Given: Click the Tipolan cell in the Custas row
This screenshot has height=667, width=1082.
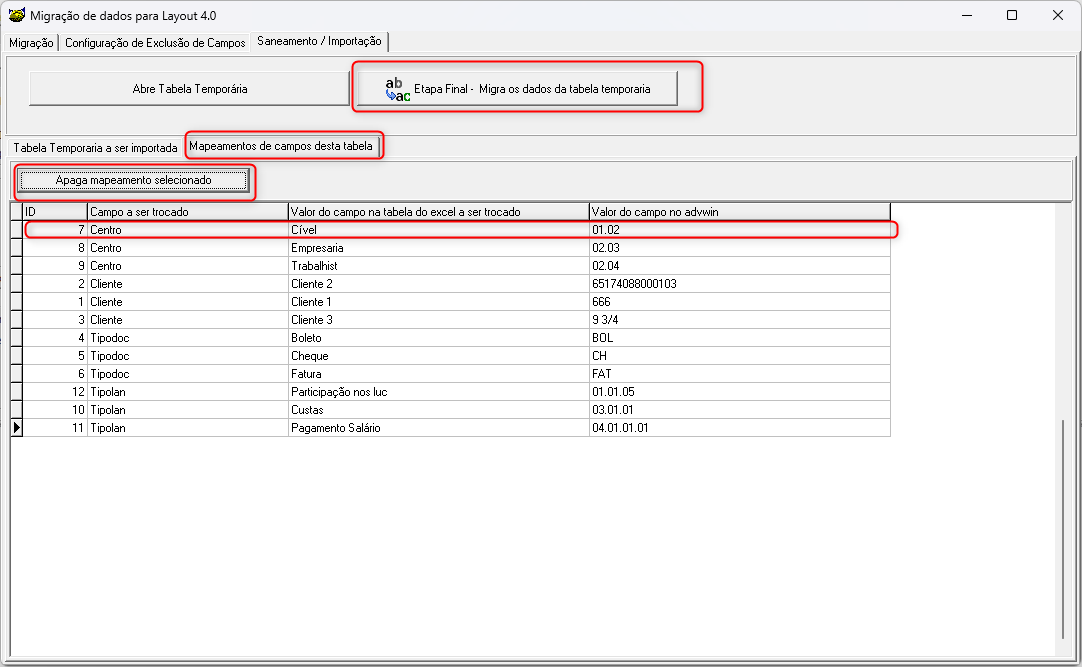Looking at the screenshot, I should pyautogui.click(x=188, y=409).
